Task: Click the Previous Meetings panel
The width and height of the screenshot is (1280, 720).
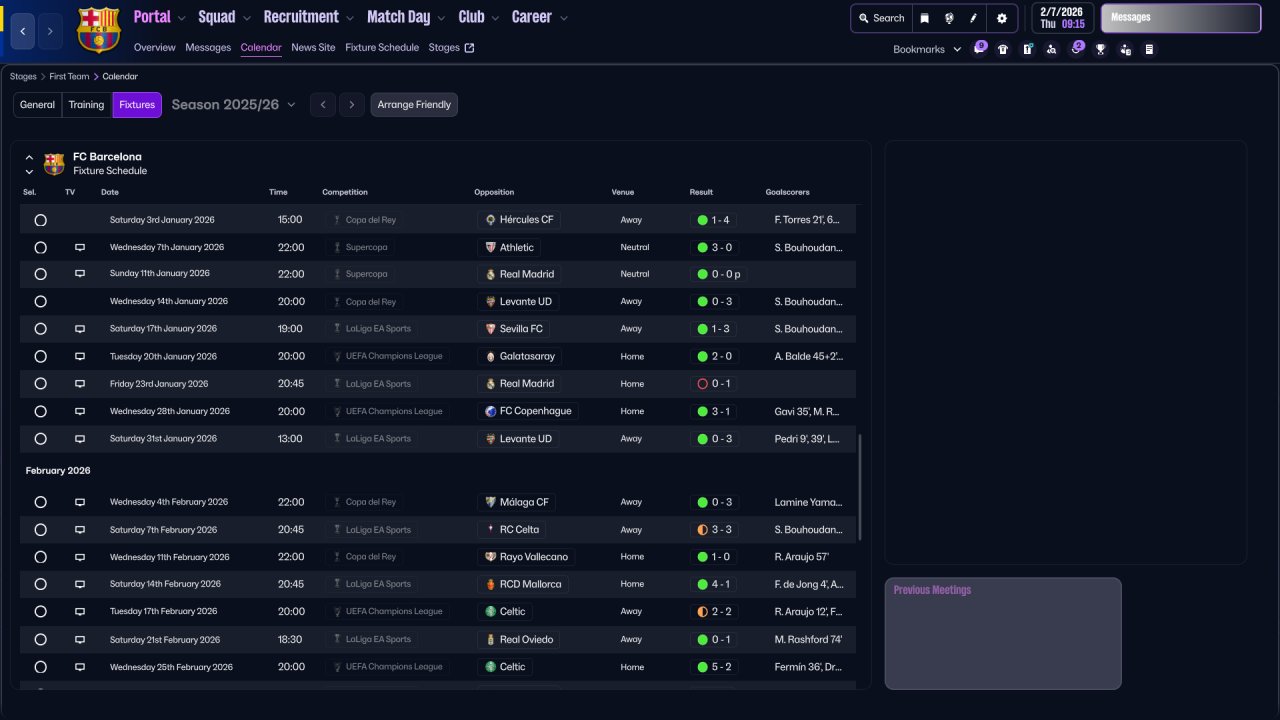Action: [x=1003, y=633]
